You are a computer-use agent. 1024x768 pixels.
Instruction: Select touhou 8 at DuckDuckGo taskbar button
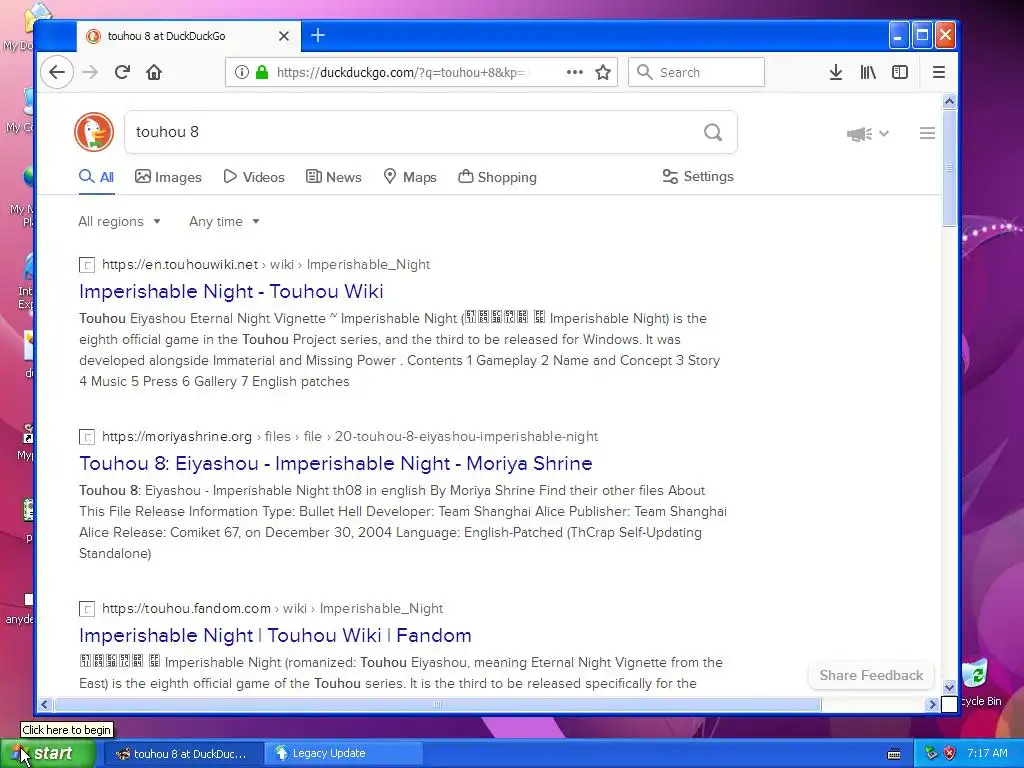pyautogui.click(x=184, y=754)
